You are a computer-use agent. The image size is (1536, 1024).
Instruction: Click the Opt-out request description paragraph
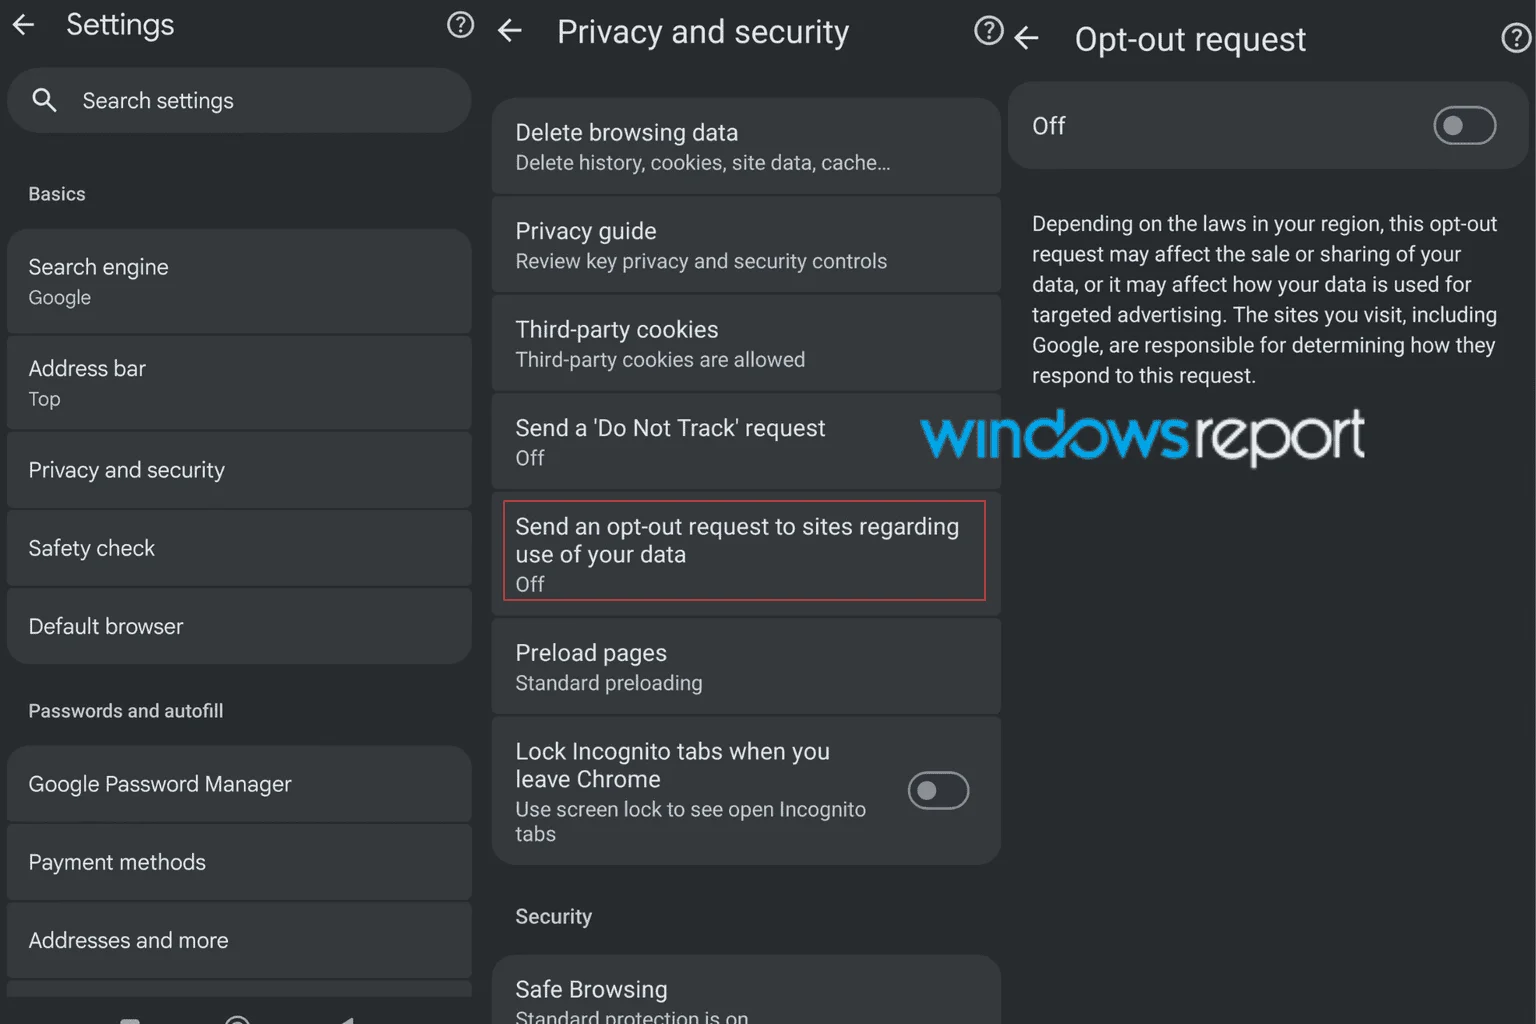tap(1264, 300)
